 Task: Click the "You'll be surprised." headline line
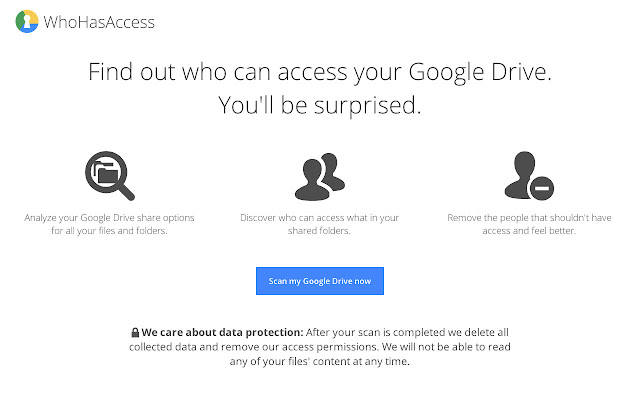click(319, 105)
